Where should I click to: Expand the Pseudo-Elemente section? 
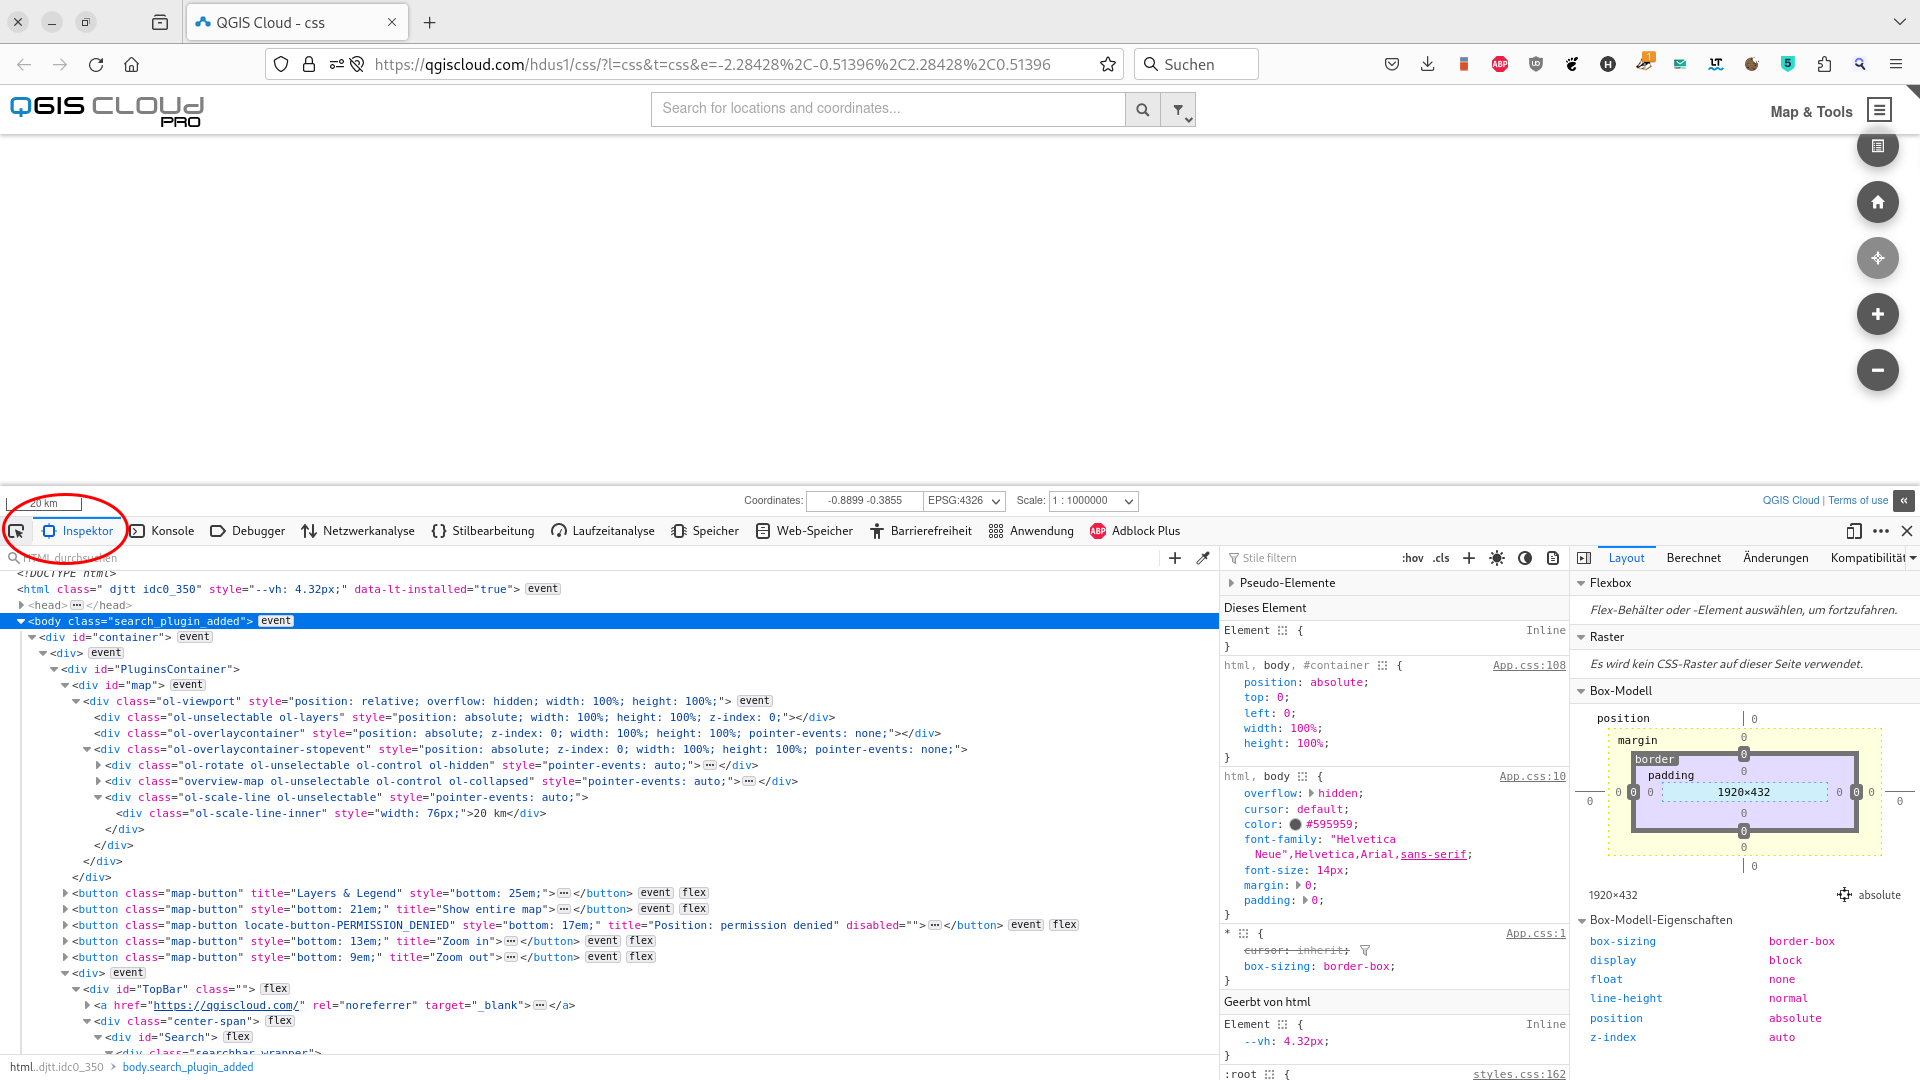(x=1231, y=583)
